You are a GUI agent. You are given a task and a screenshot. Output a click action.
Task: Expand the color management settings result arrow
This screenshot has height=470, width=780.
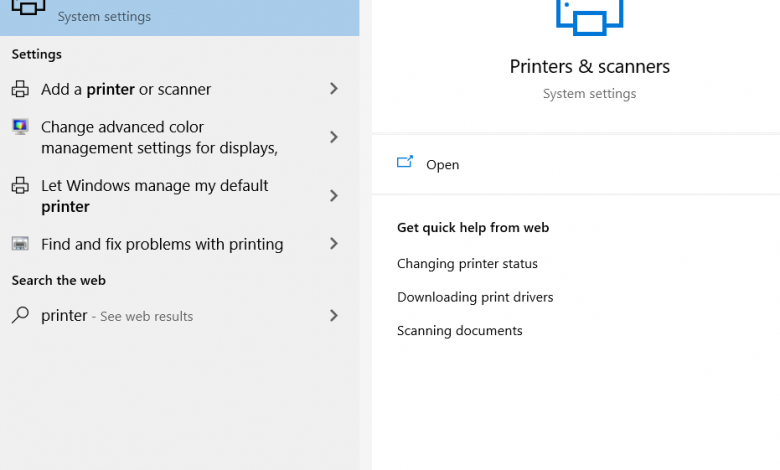334,137
